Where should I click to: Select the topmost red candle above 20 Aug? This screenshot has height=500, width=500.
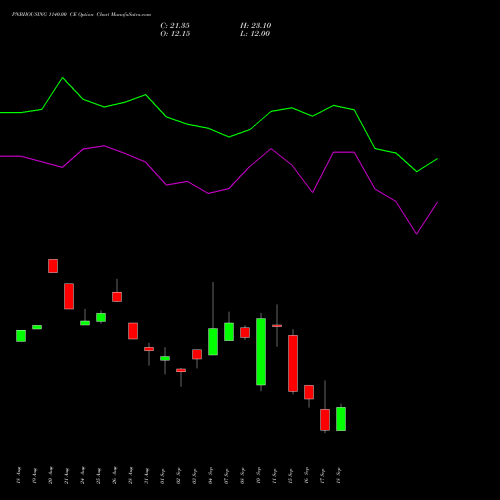point(53,266)
